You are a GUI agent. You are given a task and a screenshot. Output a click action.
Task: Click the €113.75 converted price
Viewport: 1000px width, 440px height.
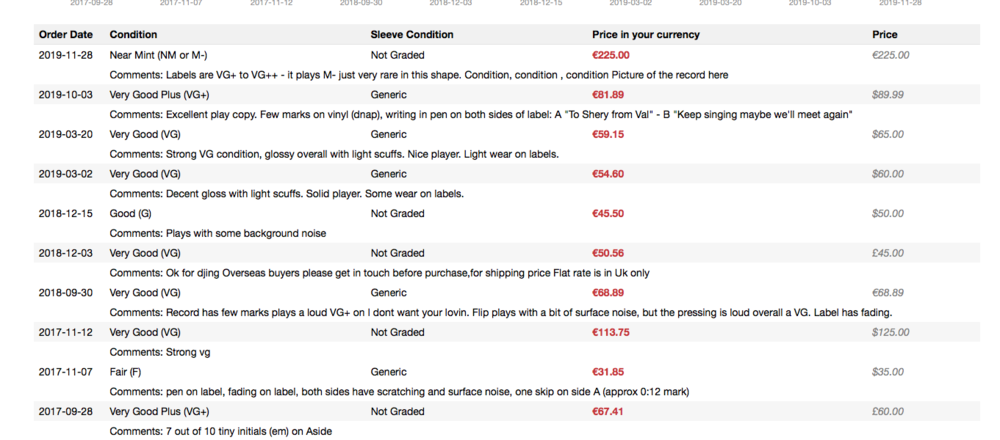610,332
